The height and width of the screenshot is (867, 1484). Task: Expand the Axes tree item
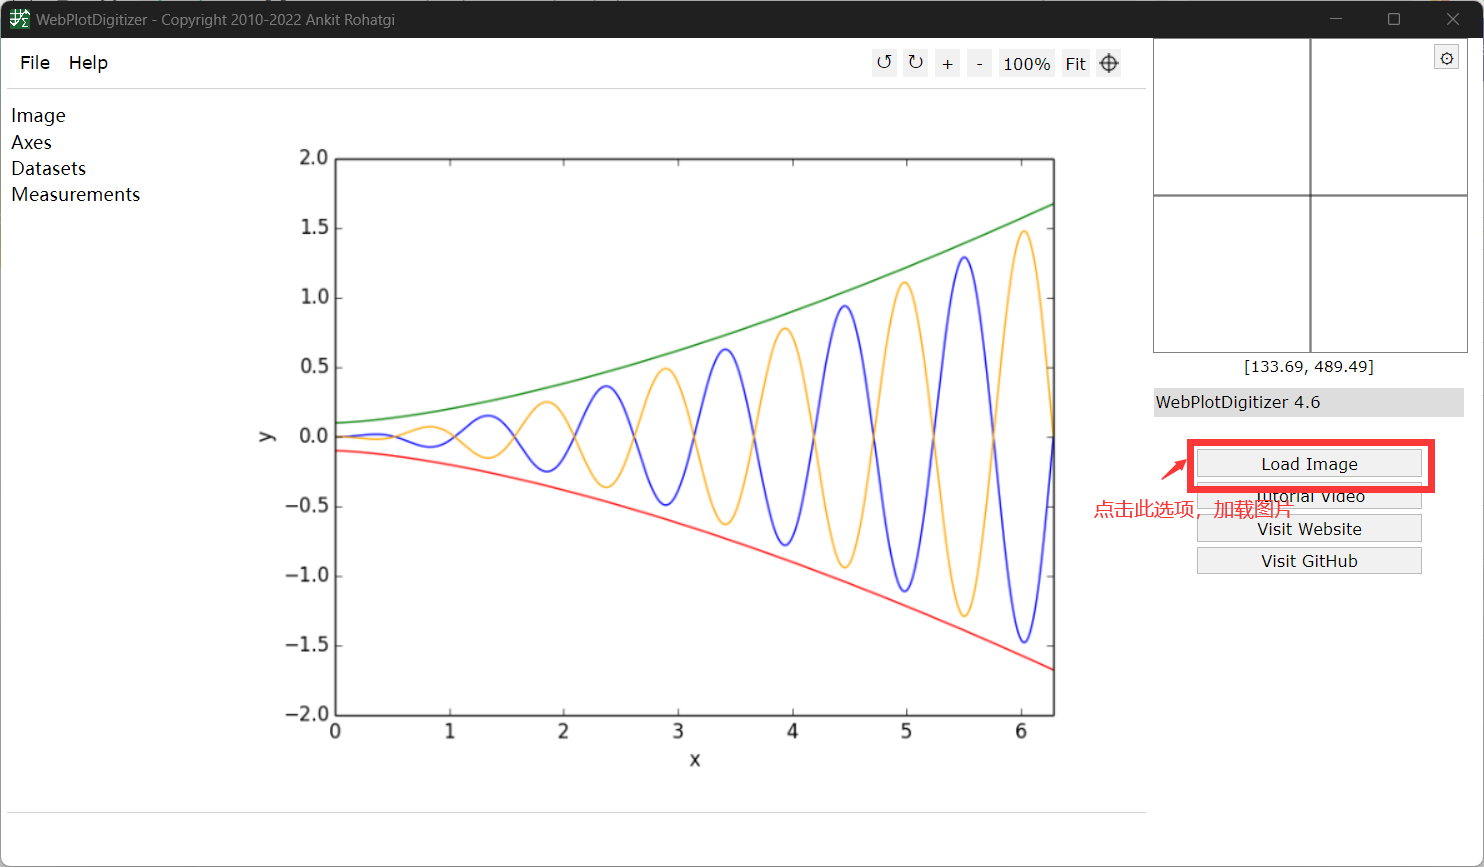click(x=31, y=142)
